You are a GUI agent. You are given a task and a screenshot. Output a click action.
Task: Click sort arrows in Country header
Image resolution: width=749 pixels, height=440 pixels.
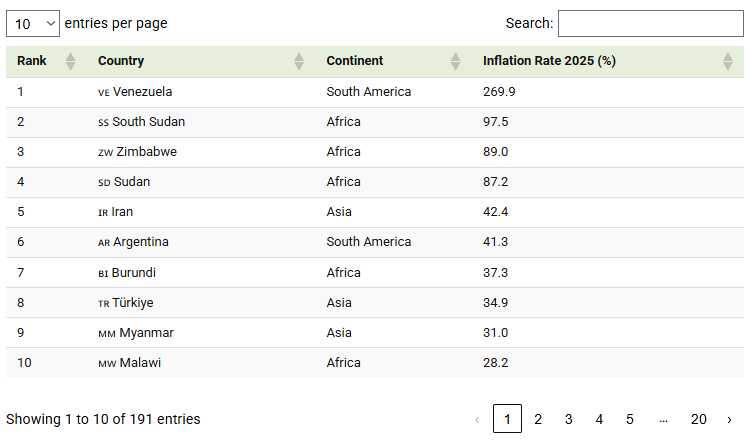(x=298, y=62)
